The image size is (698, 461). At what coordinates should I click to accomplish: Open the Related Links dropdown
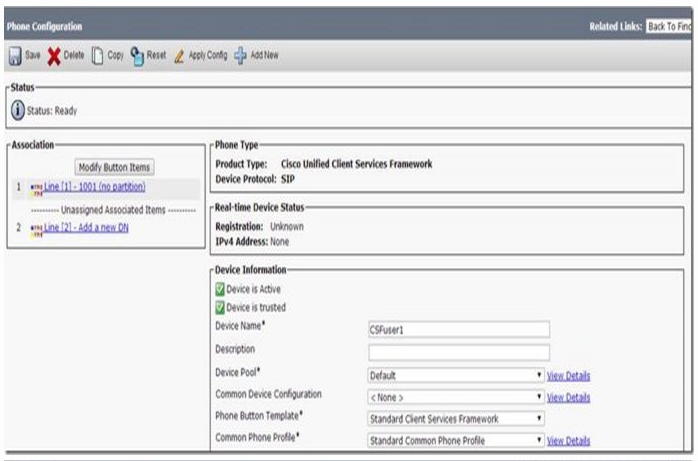coord(669,27)
